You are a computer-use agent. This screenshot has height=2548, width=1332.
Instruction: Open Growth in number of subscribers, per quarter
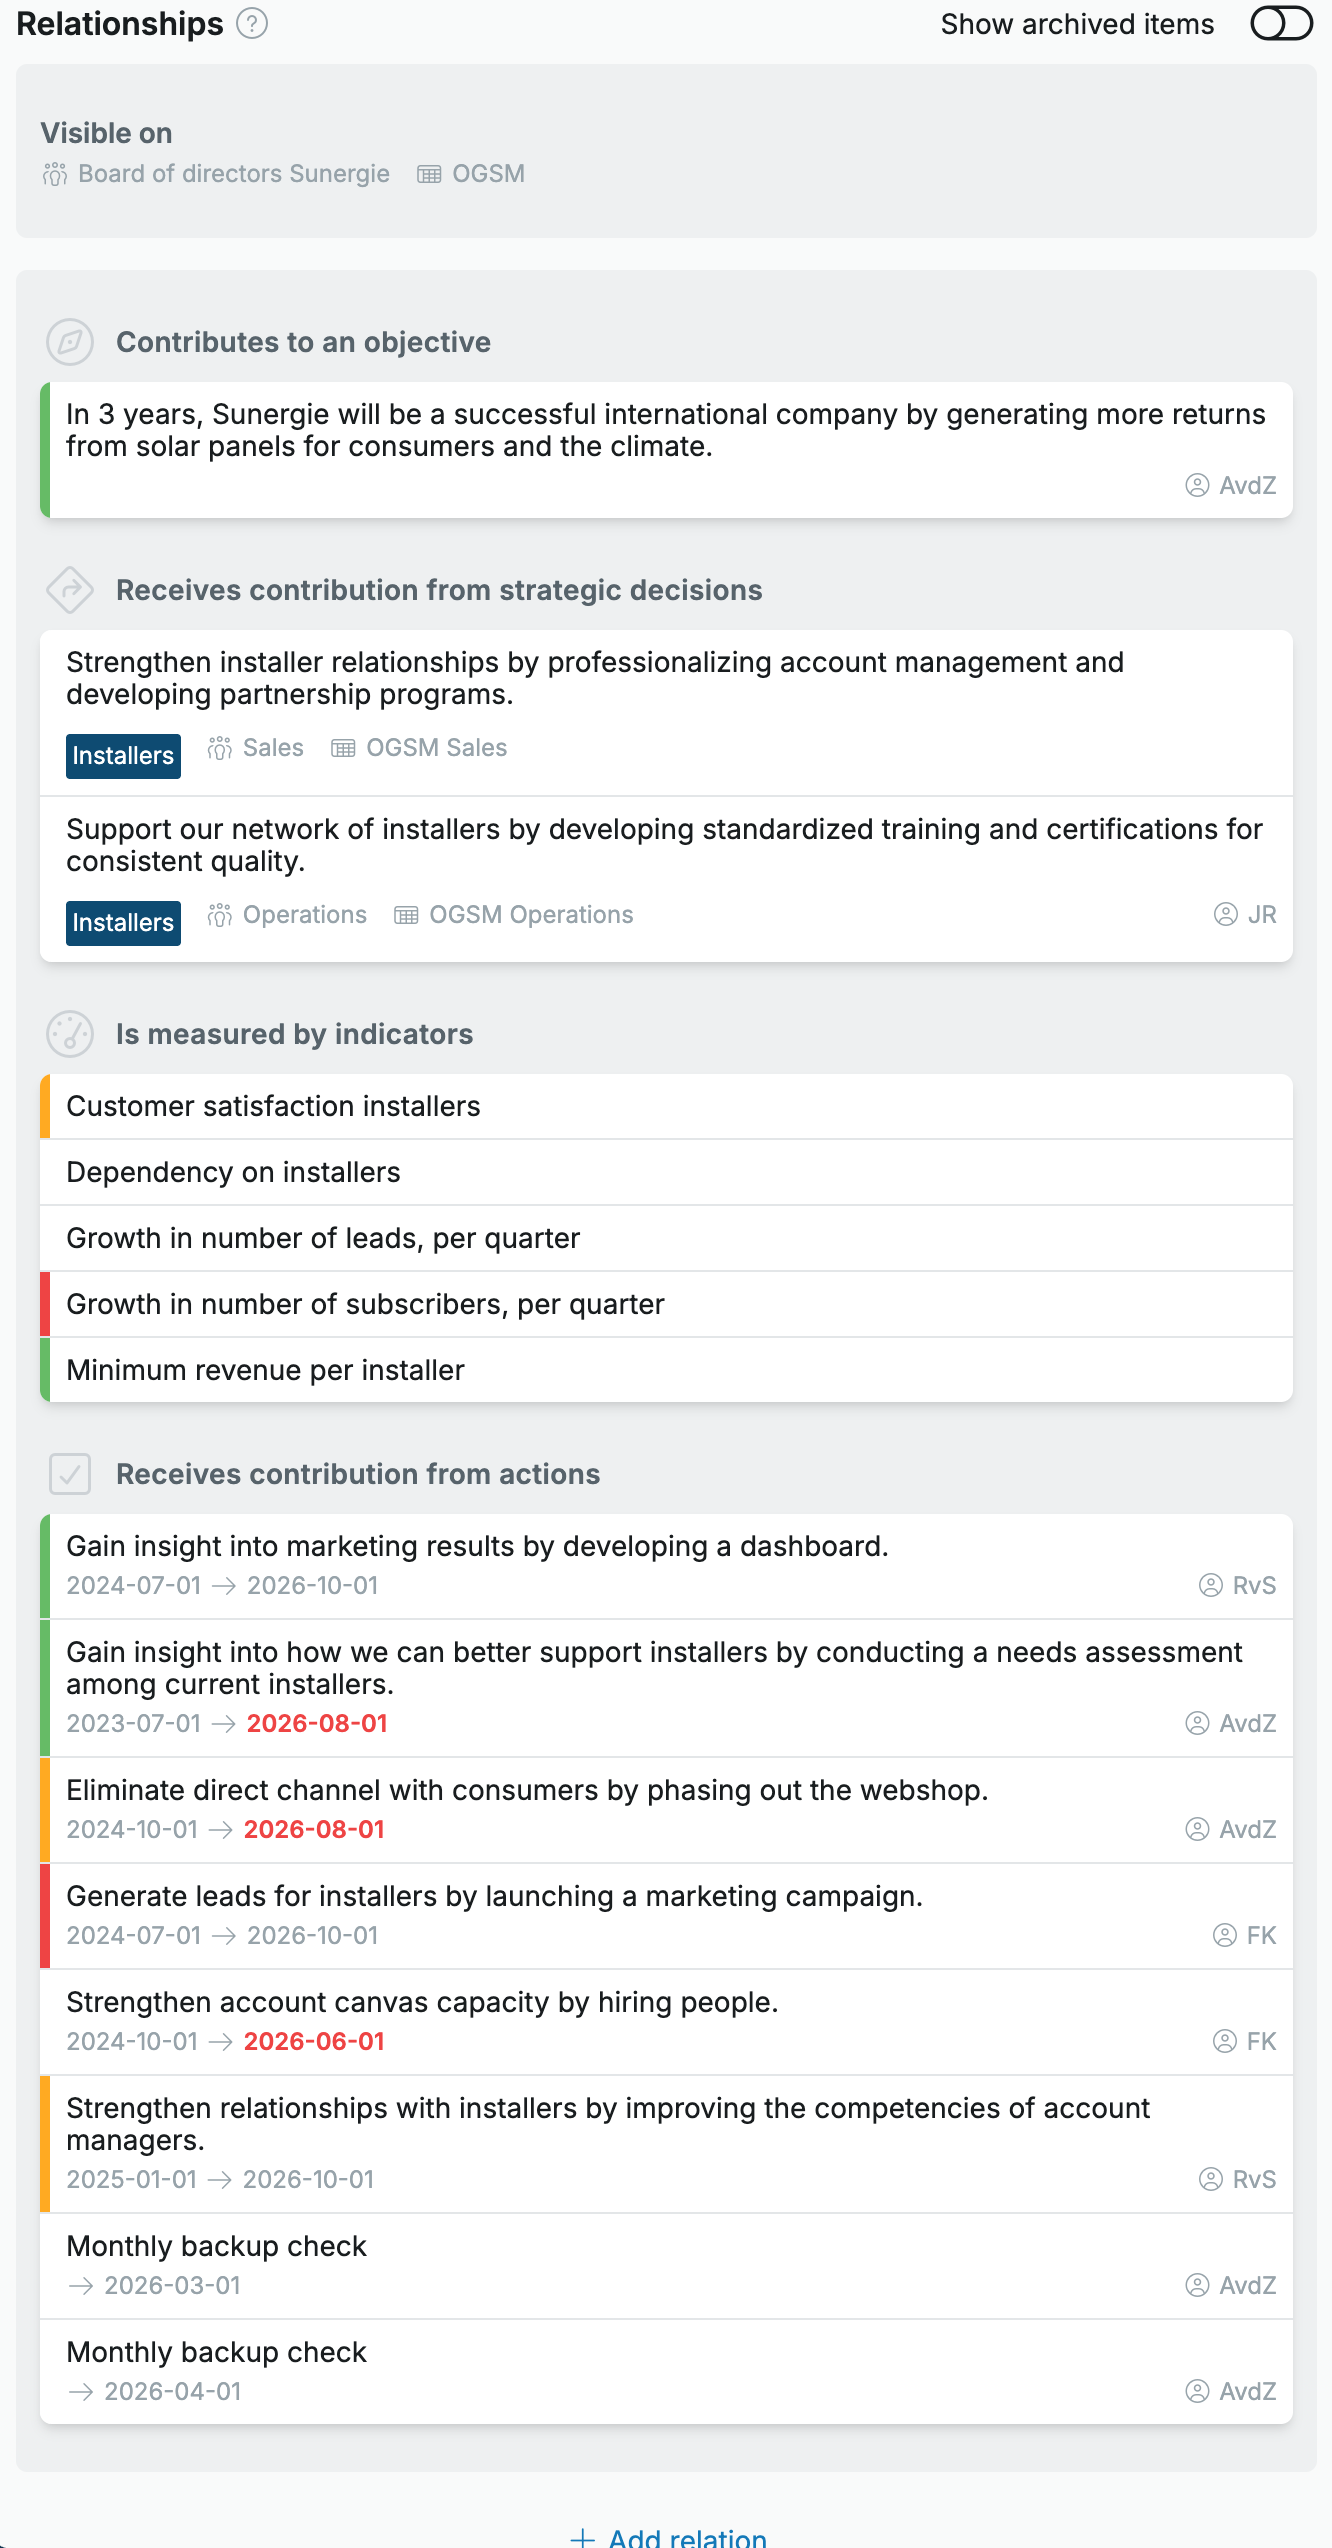coord(666,1304)
